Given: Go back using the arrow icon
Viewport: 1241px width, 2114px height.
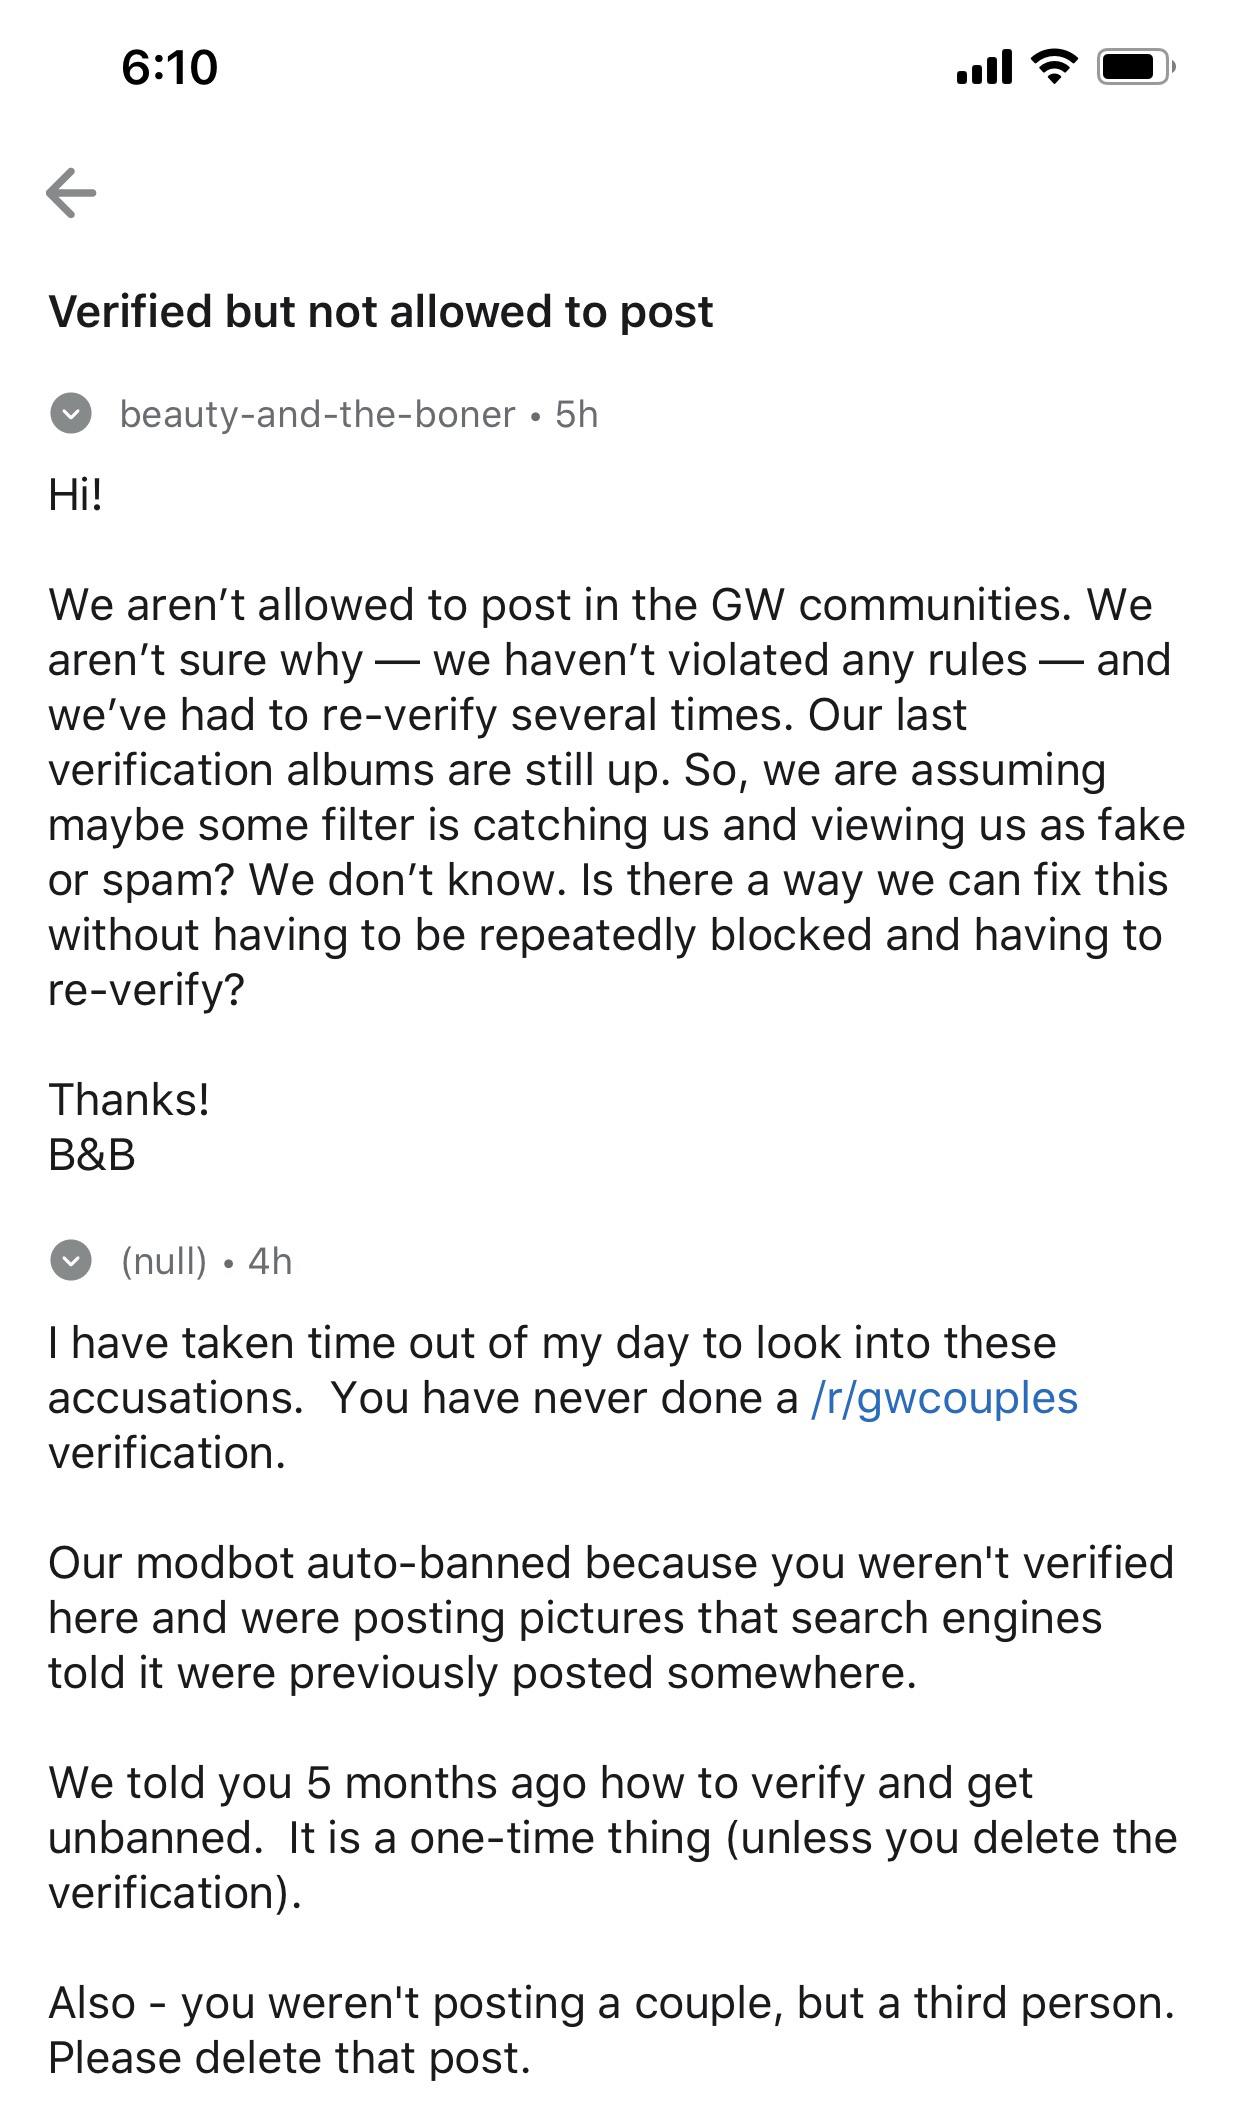Looking at the screenshot, I should coord(71,192).
